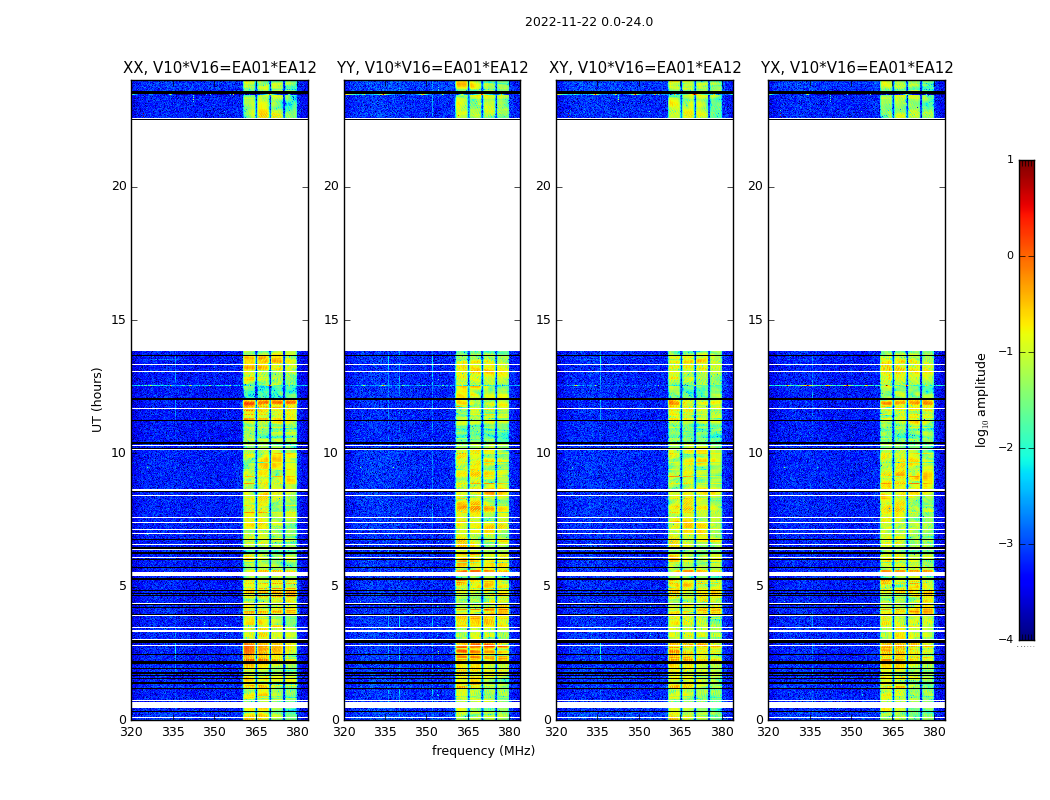This screenshot has height=800, width=1050.
Task: Select the XX, V10*V16=EA01*EA12 panel title
Action: (219, 68)
